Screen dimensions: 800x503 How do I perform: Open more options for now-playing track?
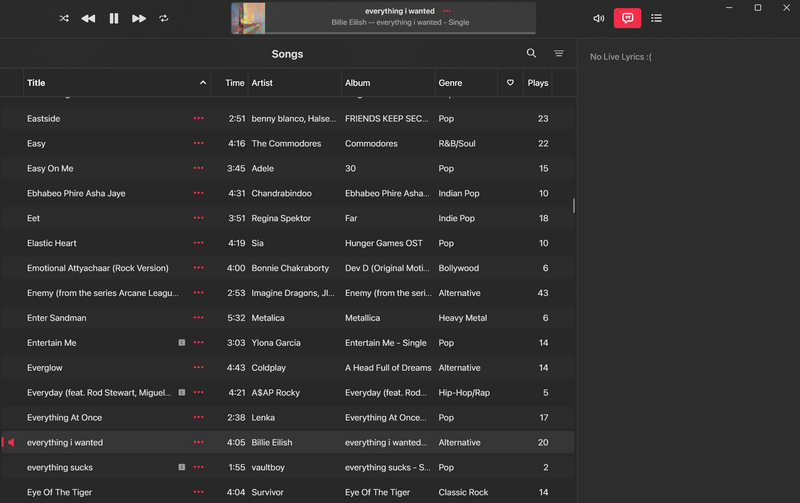(x=447, y=11)
